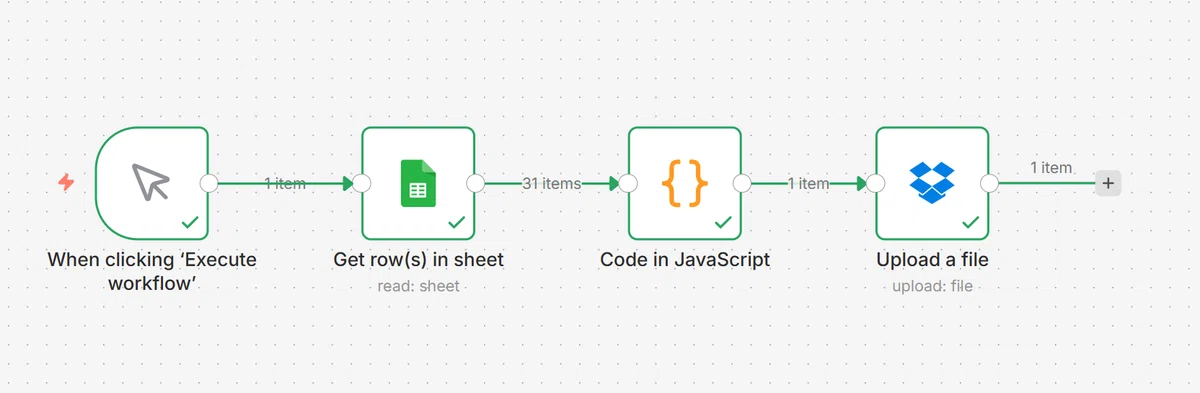Click the output connector of the Code node

[x=742, y=183]
